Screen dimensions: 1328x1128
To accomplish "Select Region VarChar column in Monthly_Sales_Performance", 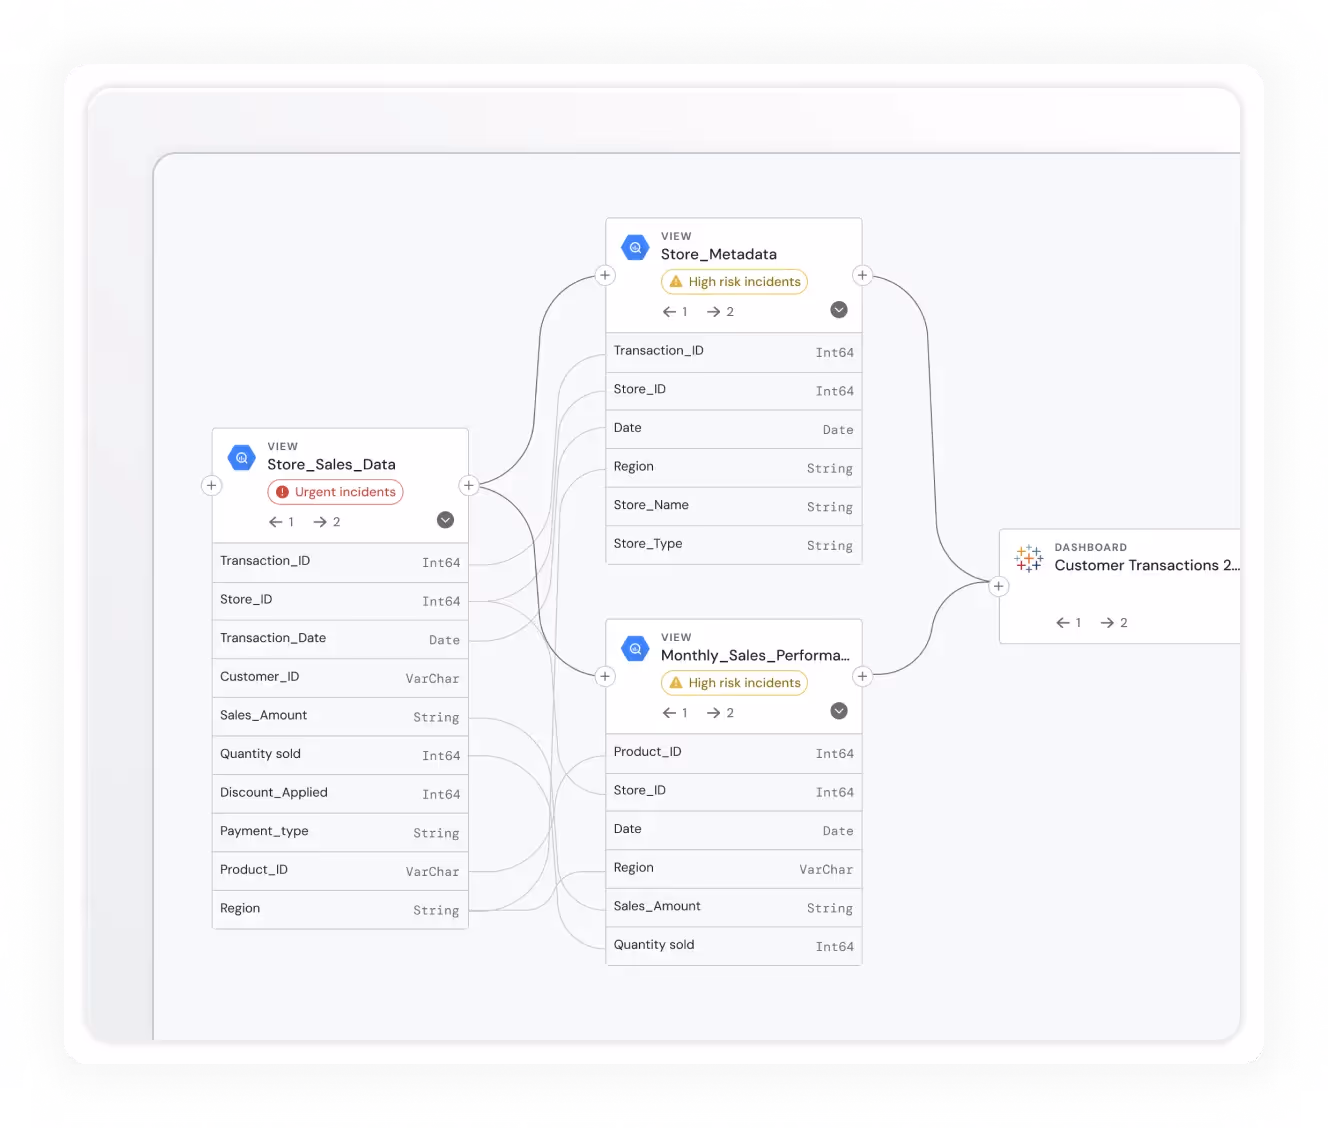I will coord(734,869).
